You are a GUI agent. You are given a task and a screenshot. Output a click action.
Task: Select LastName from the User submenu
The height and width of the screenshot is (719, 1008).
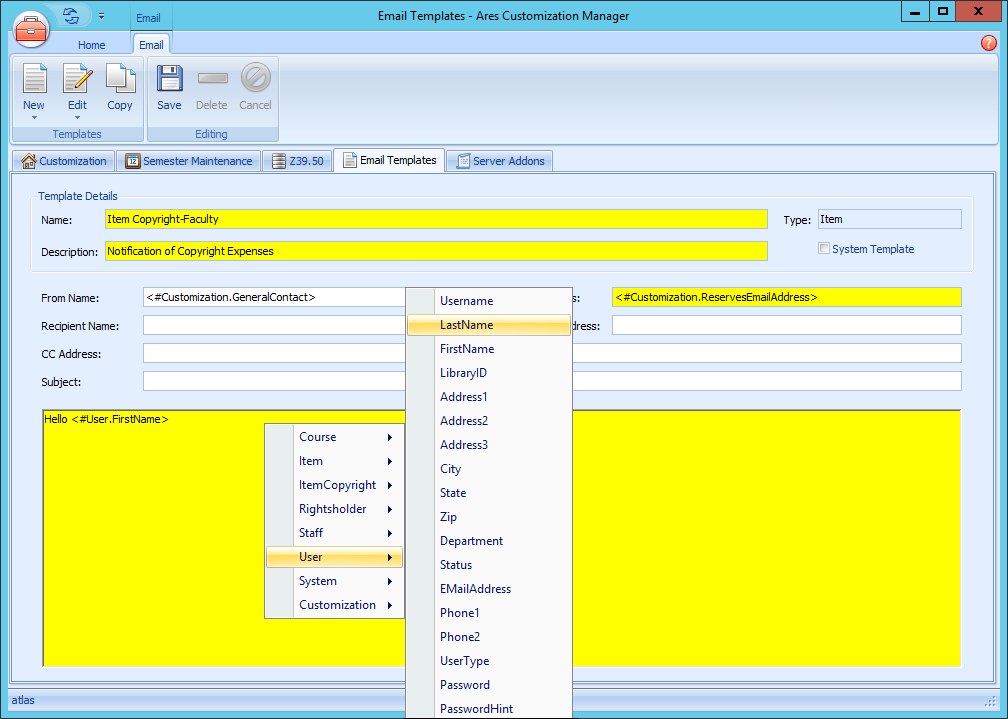click(x=470, y=324)
